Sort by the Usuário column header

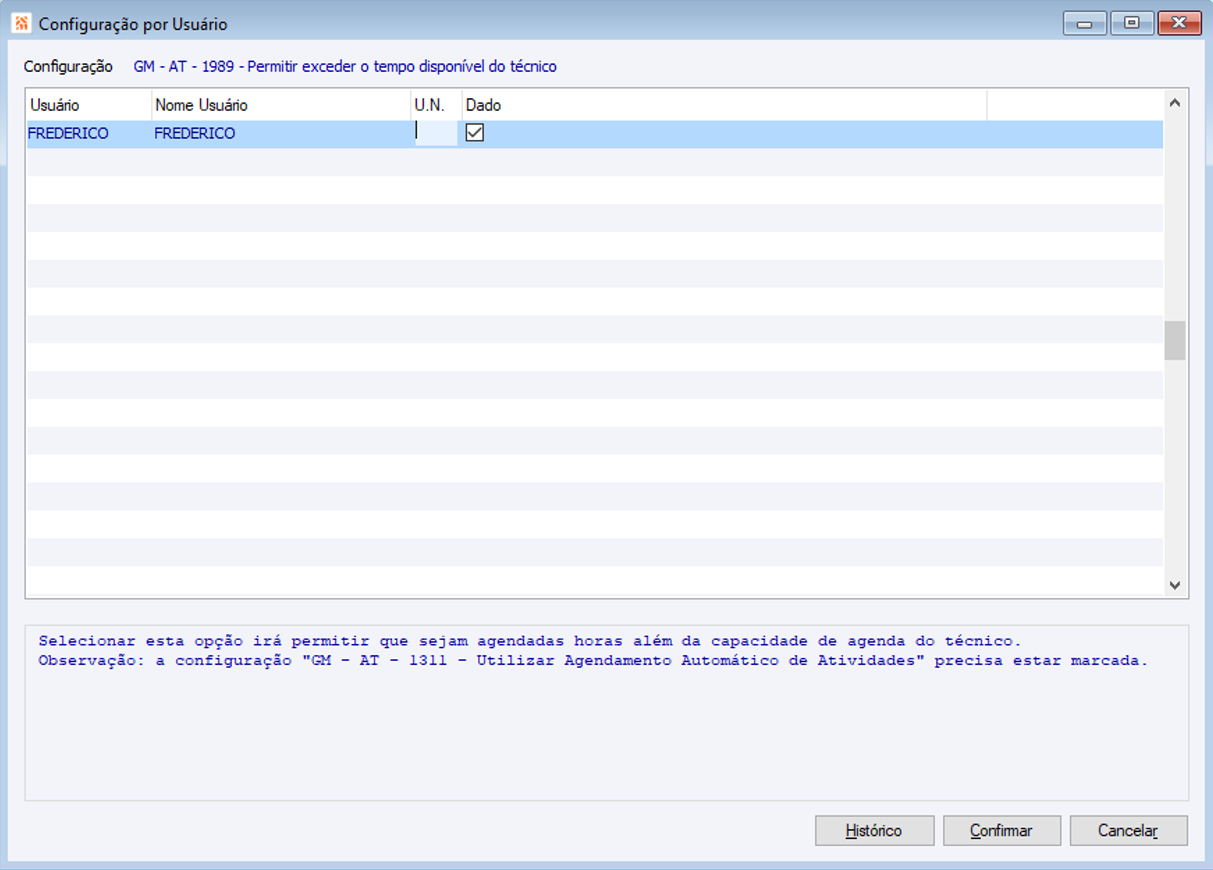[x=88, y=105]
